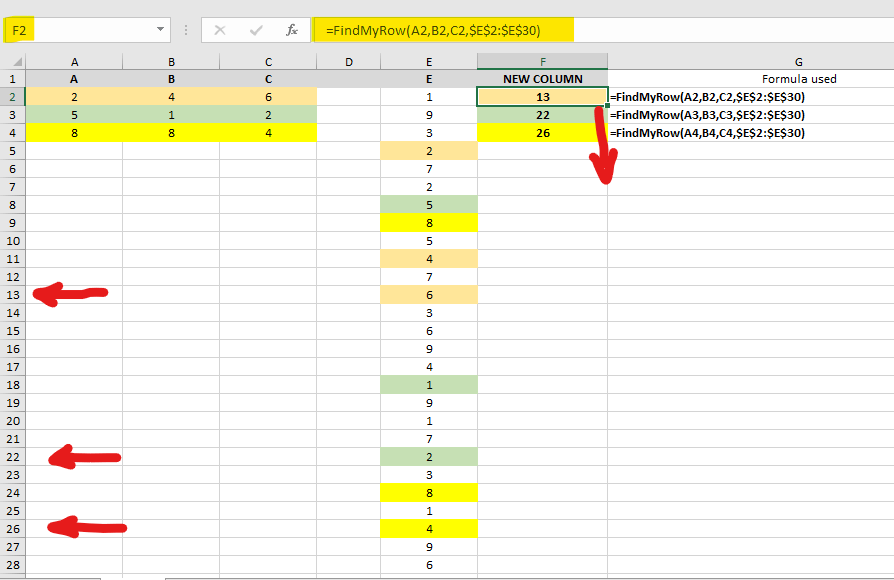This screenshot has height=580, width=894.
Task: Select cell F4 with value 26
Action: point(543,133)
